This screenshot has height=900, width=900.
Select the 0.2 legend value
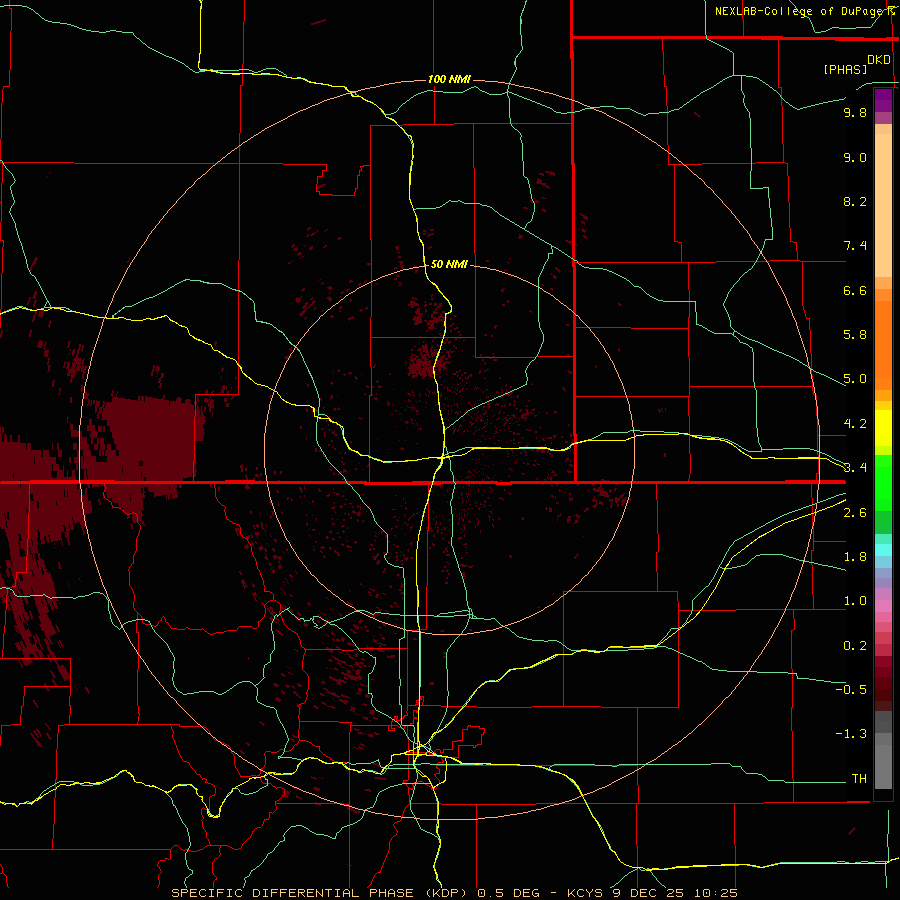click(x=855, y=646)
